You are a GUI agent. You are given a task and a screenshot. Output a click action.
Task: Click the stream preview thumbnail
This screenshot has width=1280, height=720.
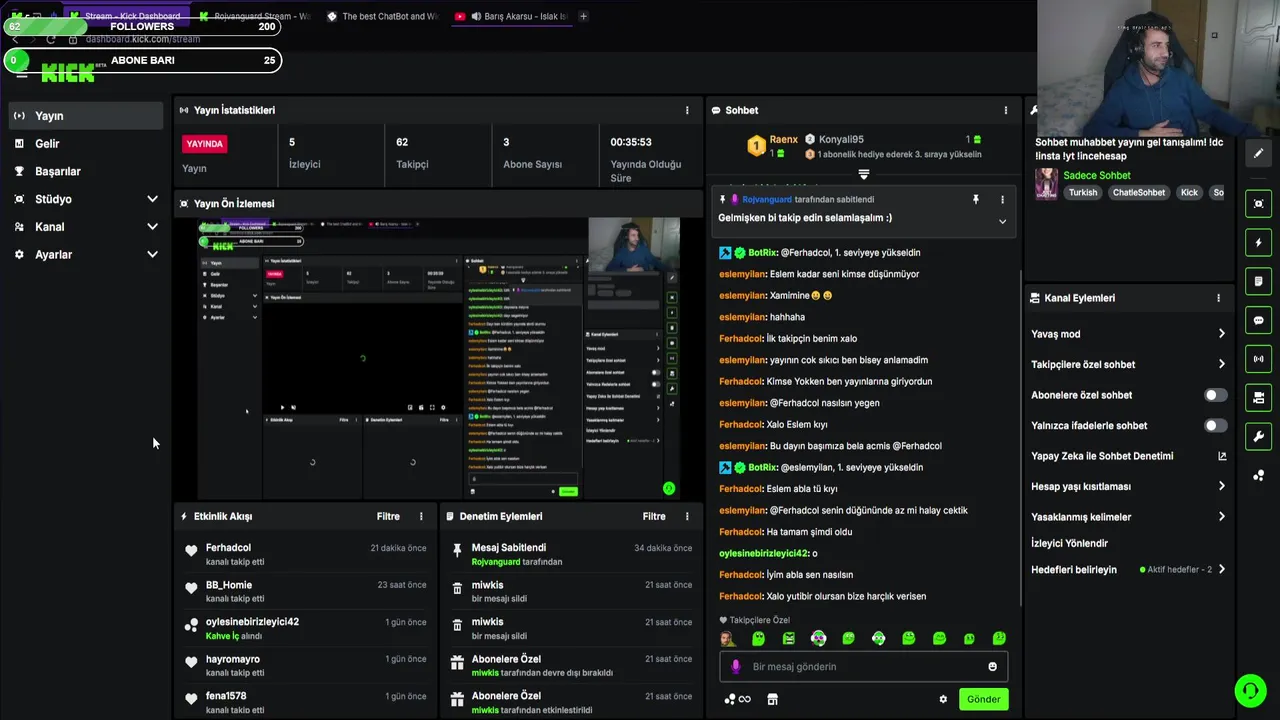coord(439,357)
